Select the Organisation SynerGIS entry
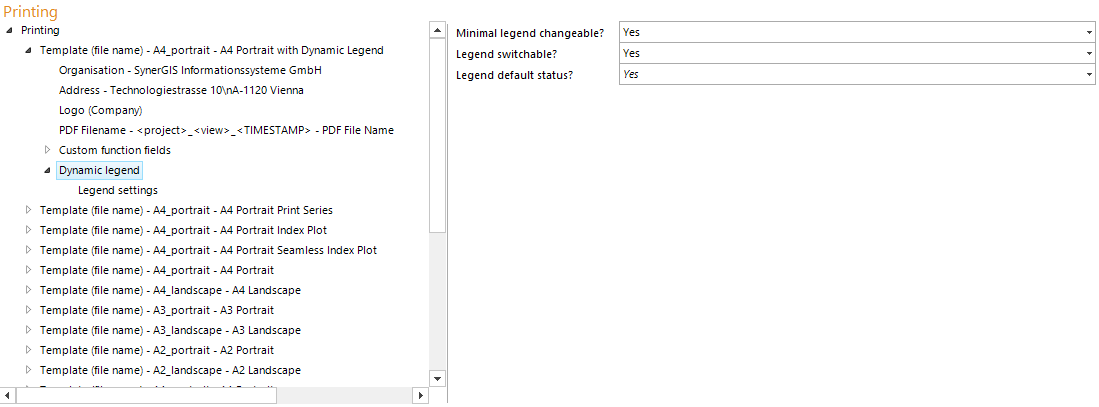The width and height of the screenshot is (1099, 407). pos(190,70)
